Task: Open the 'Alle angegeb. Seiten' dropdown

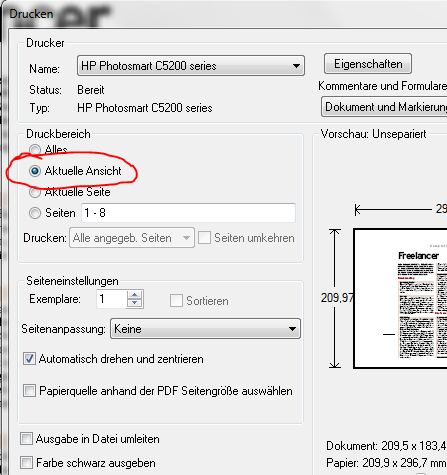Action: (x=132, y=238)
